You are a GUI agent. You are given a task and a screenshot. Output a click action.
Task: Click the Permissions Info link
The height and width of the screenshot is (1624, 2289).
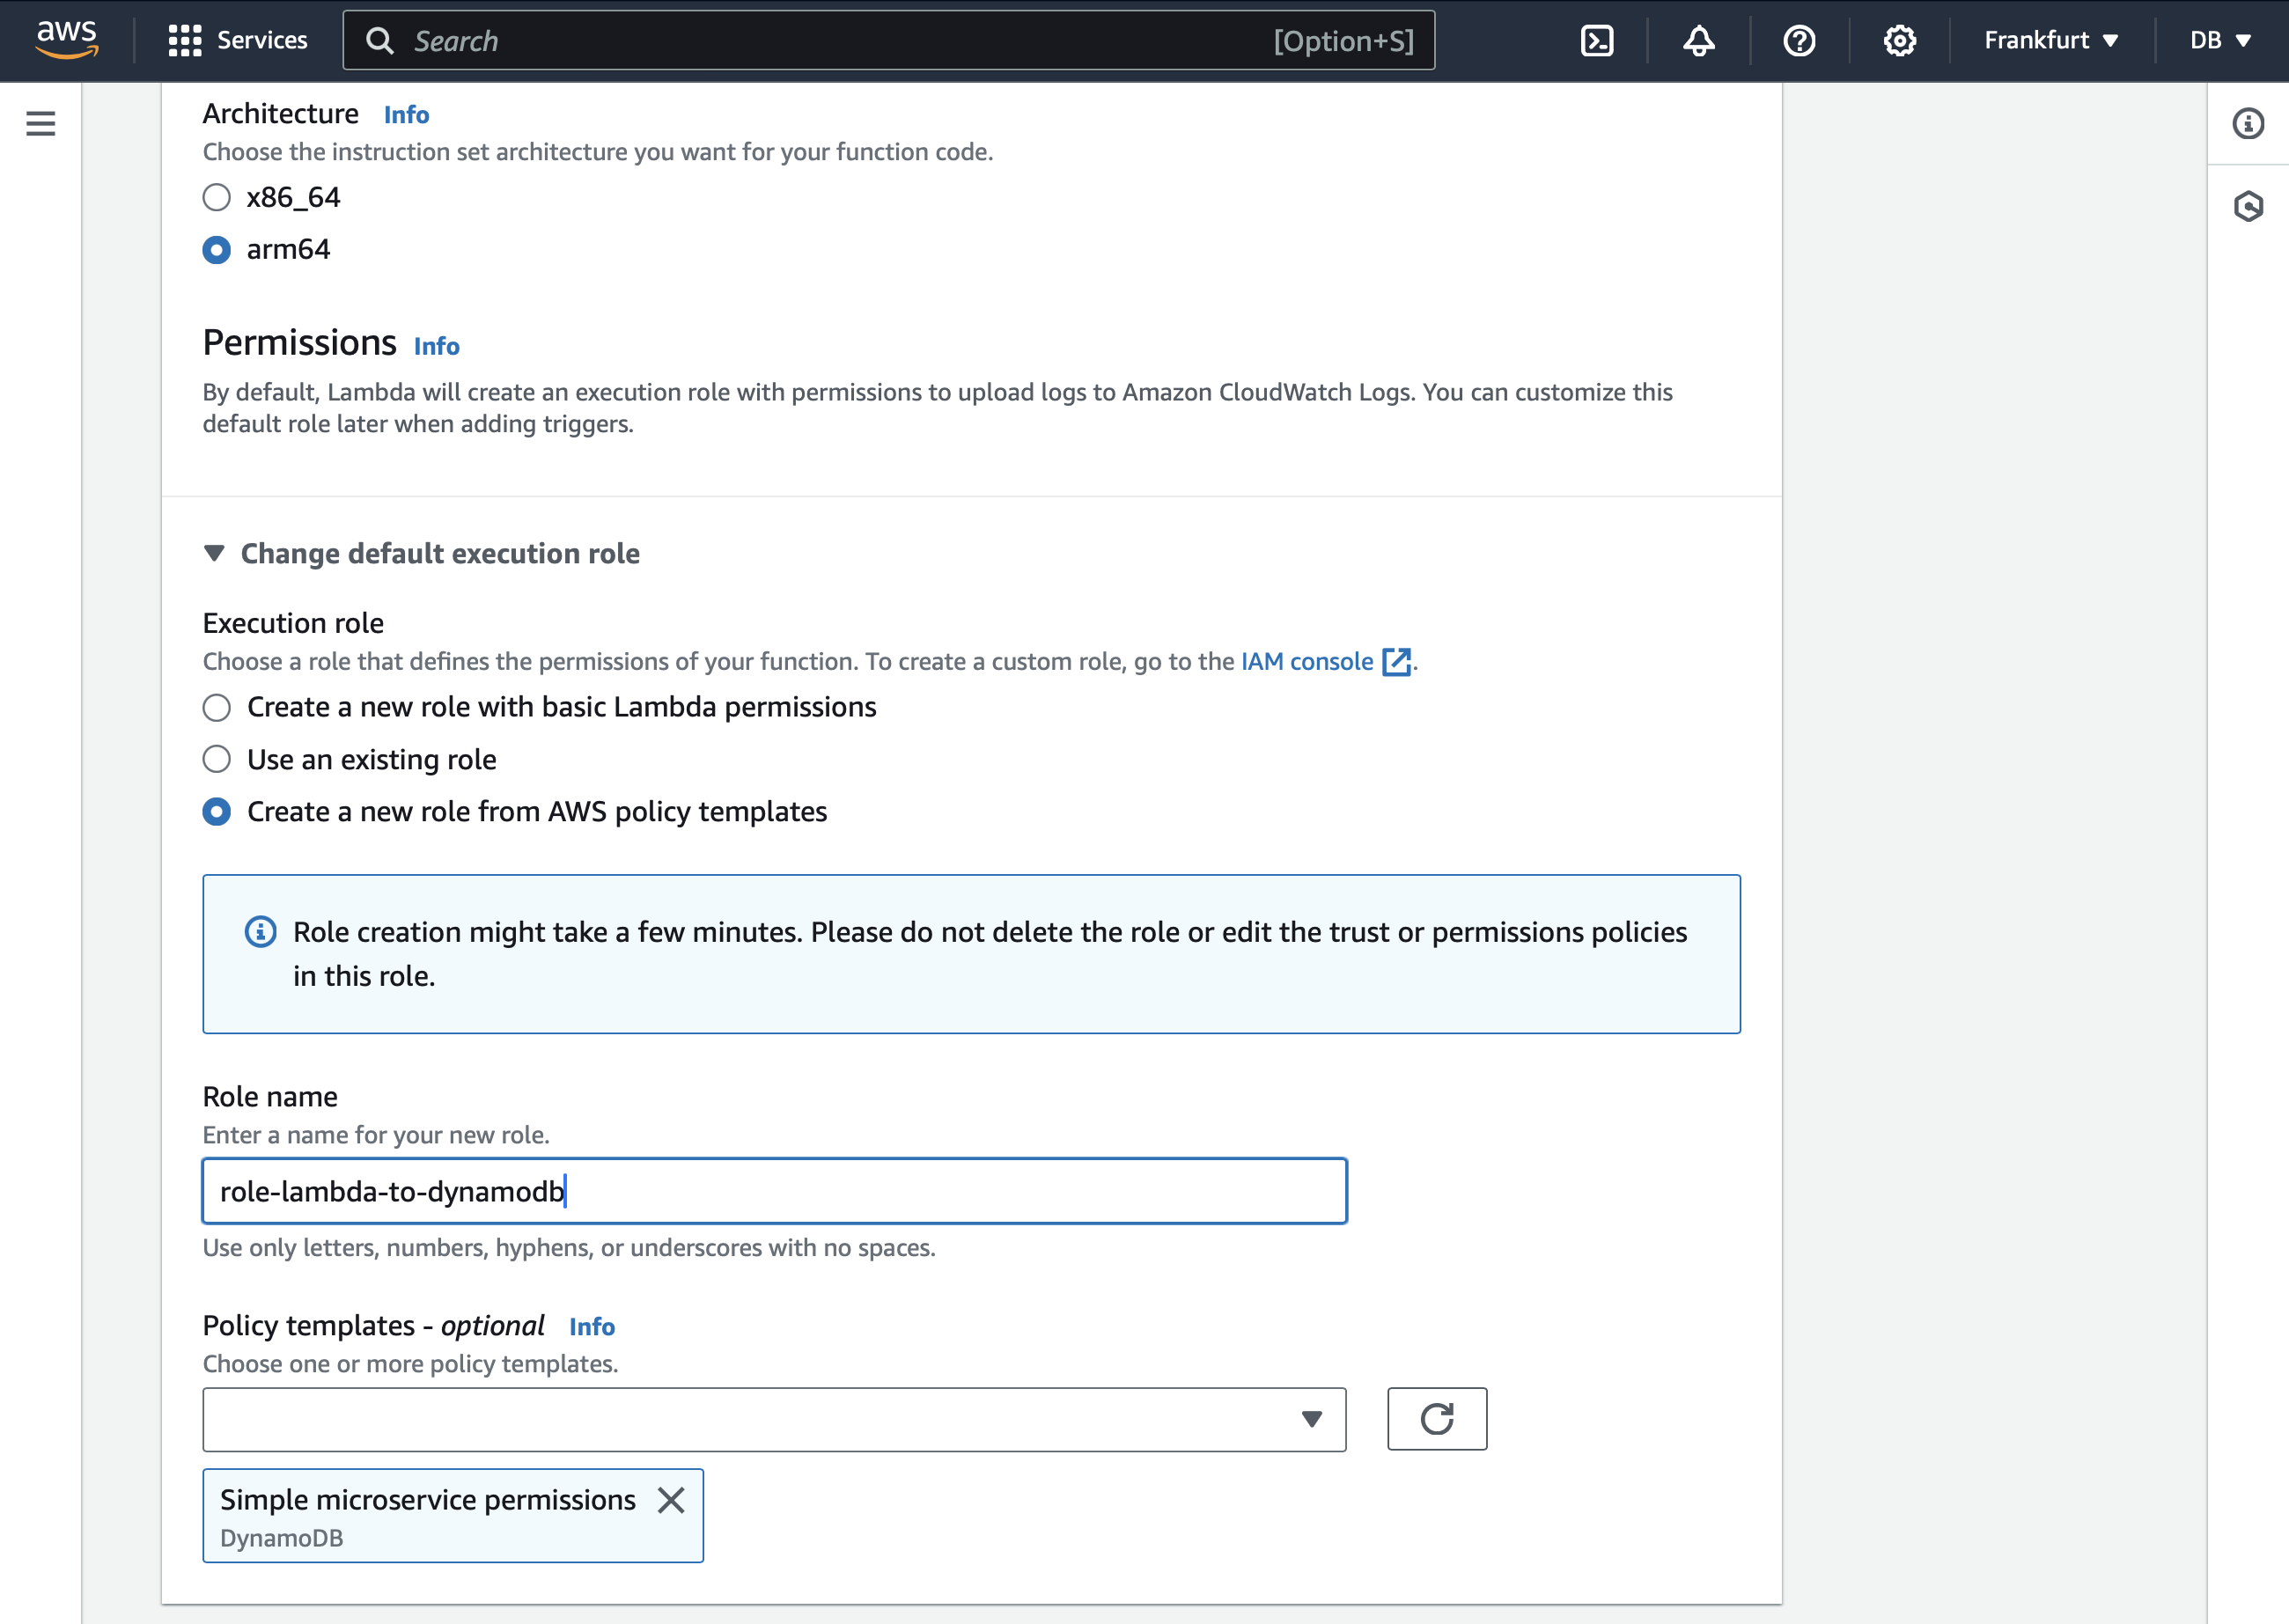pyautogui.click(x=436, y=344)
